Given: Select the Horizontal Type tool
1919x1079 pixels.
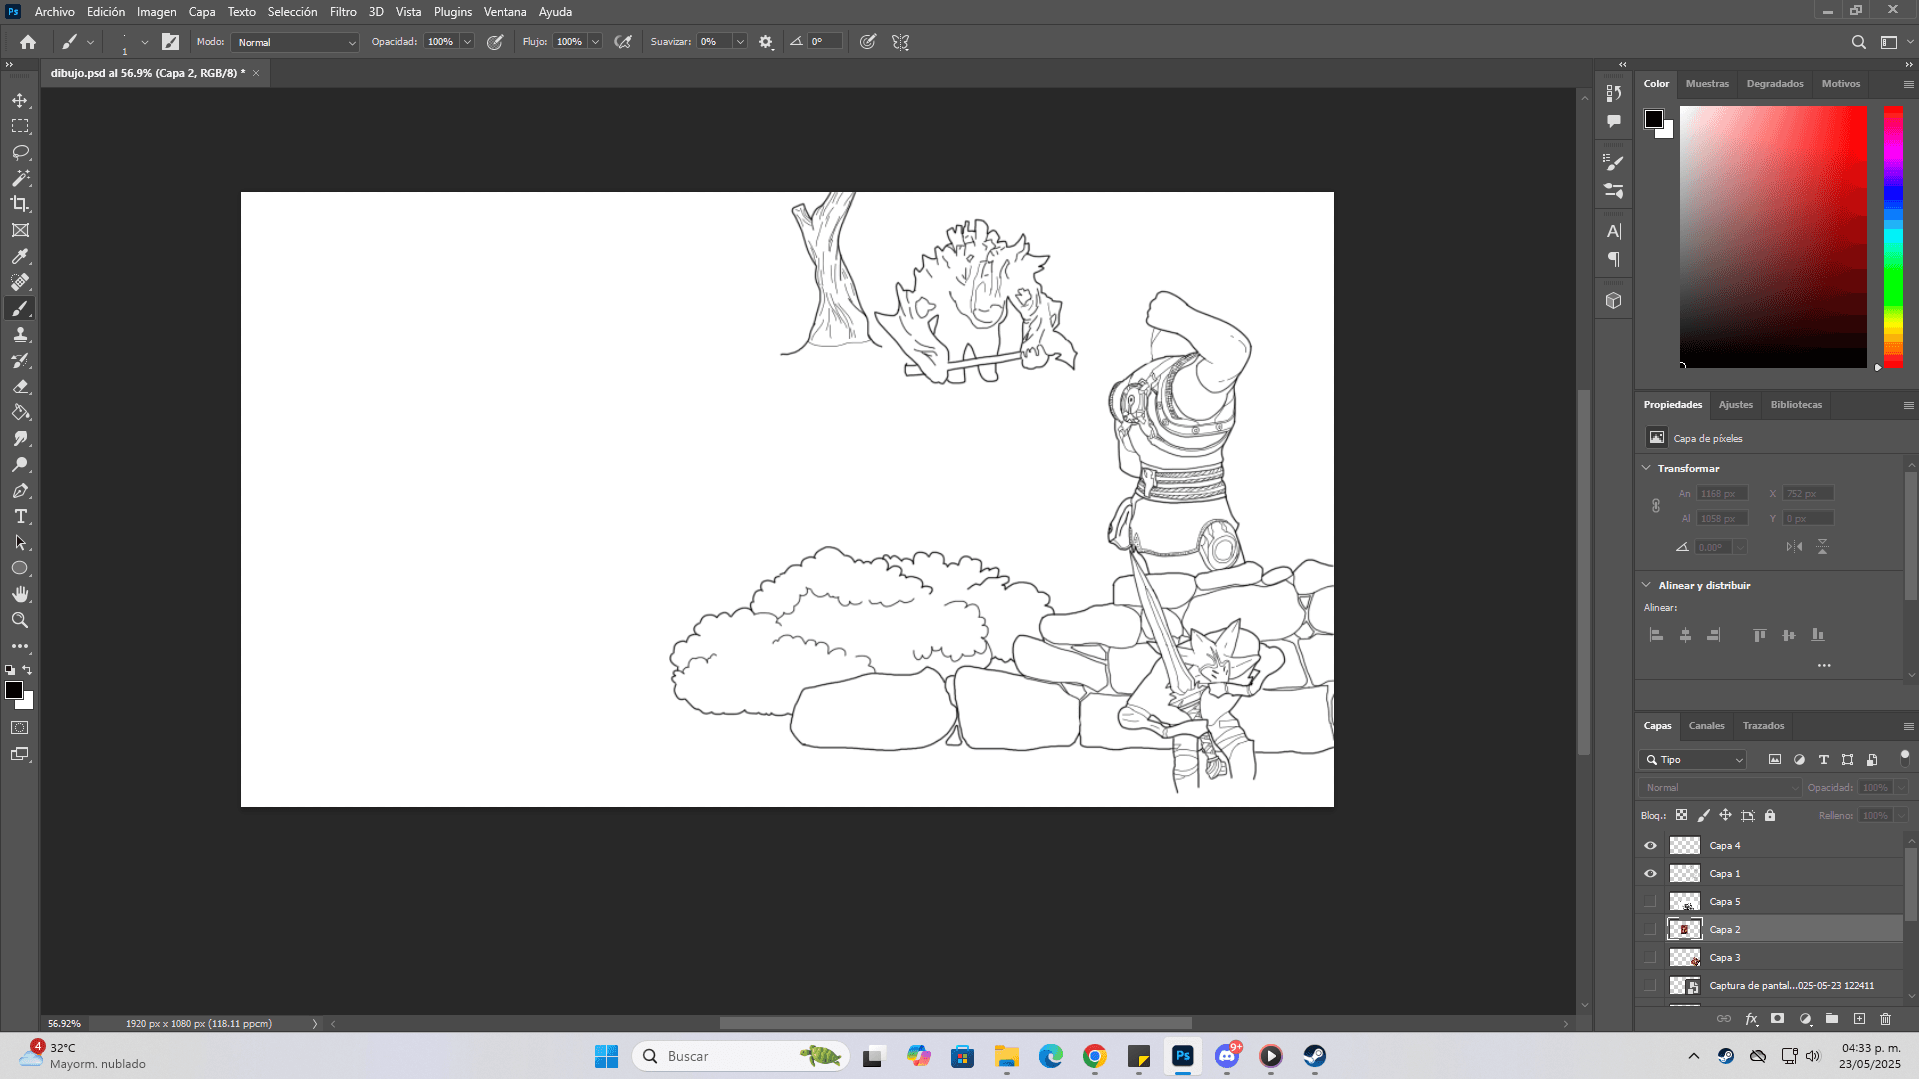Looking at the screenshot, I should tap(20, 516).
